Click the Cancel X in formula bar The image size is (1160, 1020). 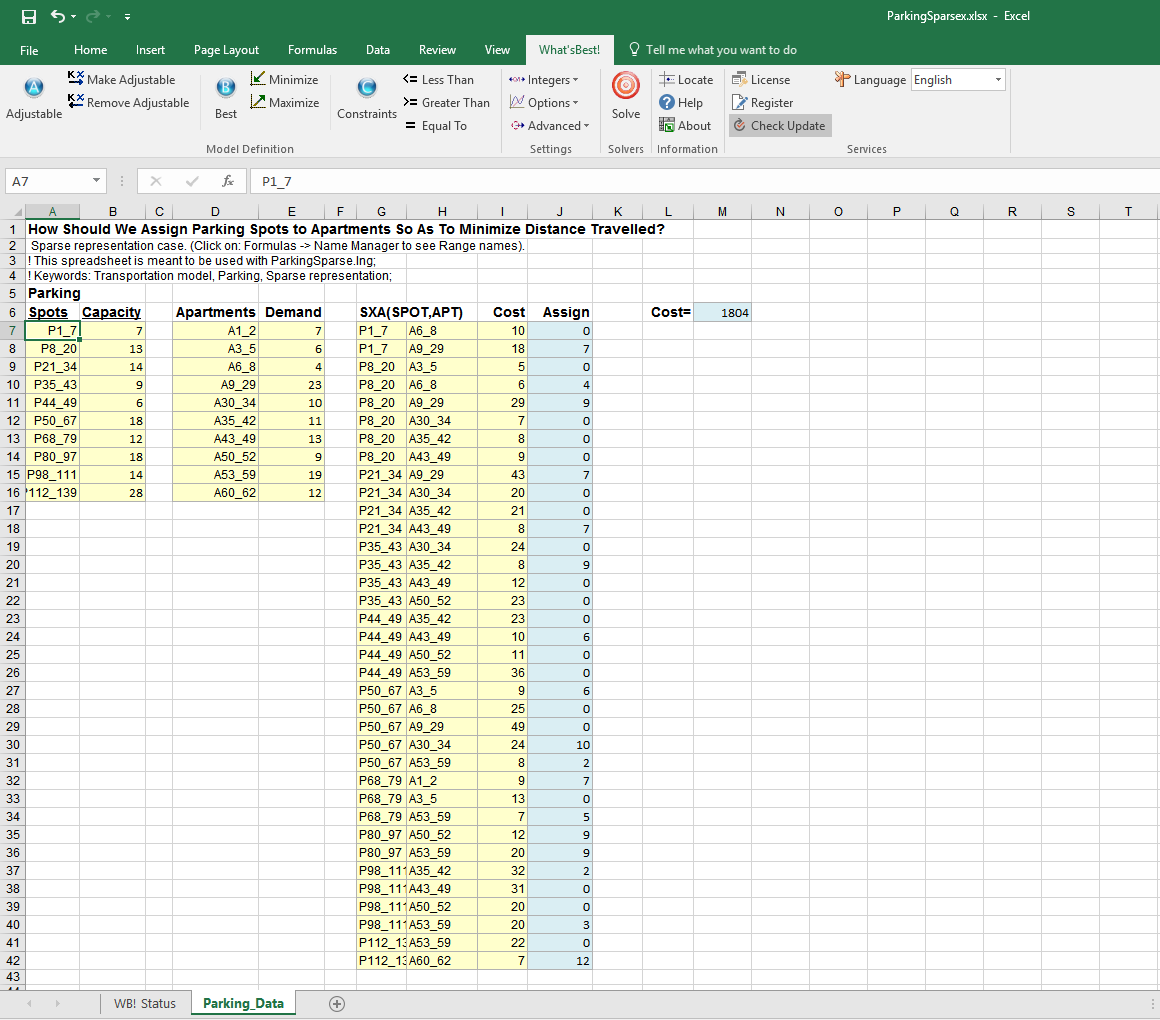click(x=155, y=180)
